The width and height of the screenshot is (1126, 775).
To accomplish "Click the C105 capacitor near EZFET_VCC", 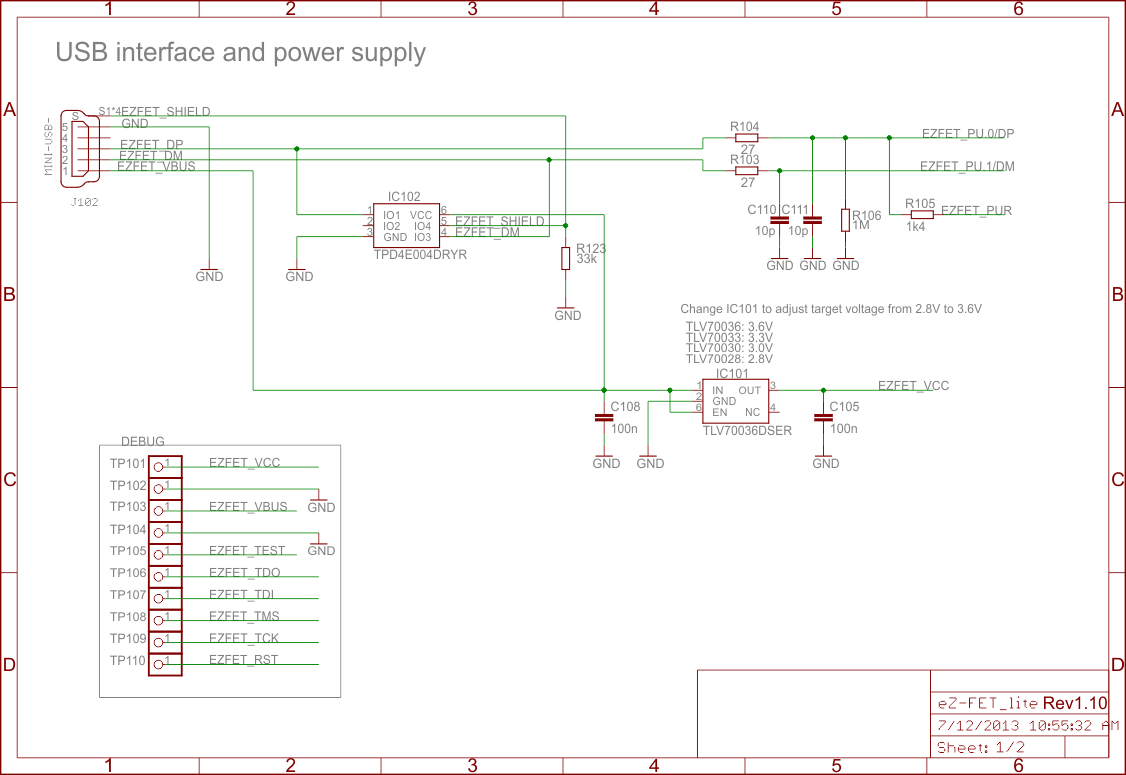I will [x=823, y=415].
